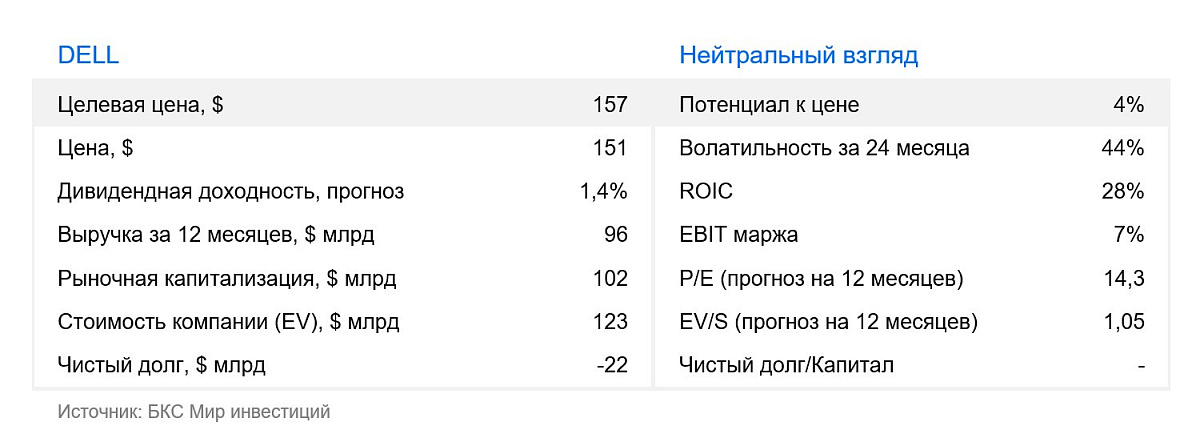This screenshot has width=1200, height=446.
Task: Select the "Дивидендная доходность, прогноз" label
Action: 231,192
